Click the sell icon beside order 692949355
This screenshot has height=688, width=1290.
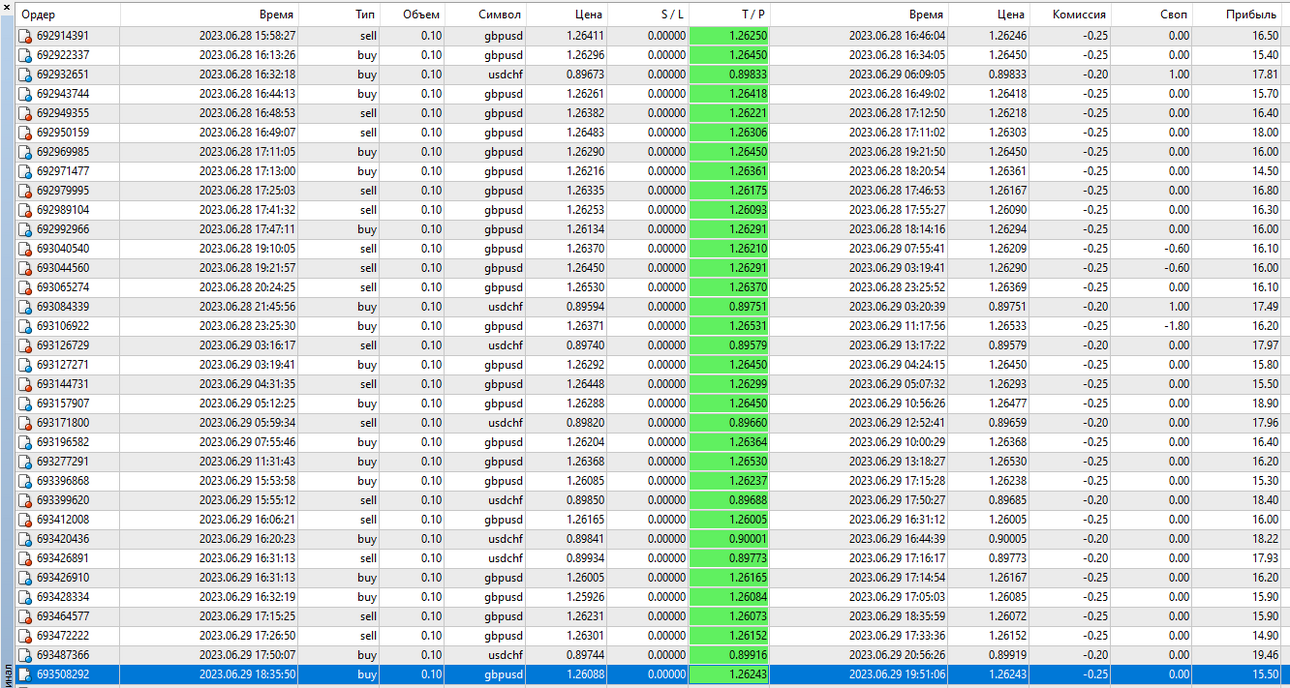(25, 113)
